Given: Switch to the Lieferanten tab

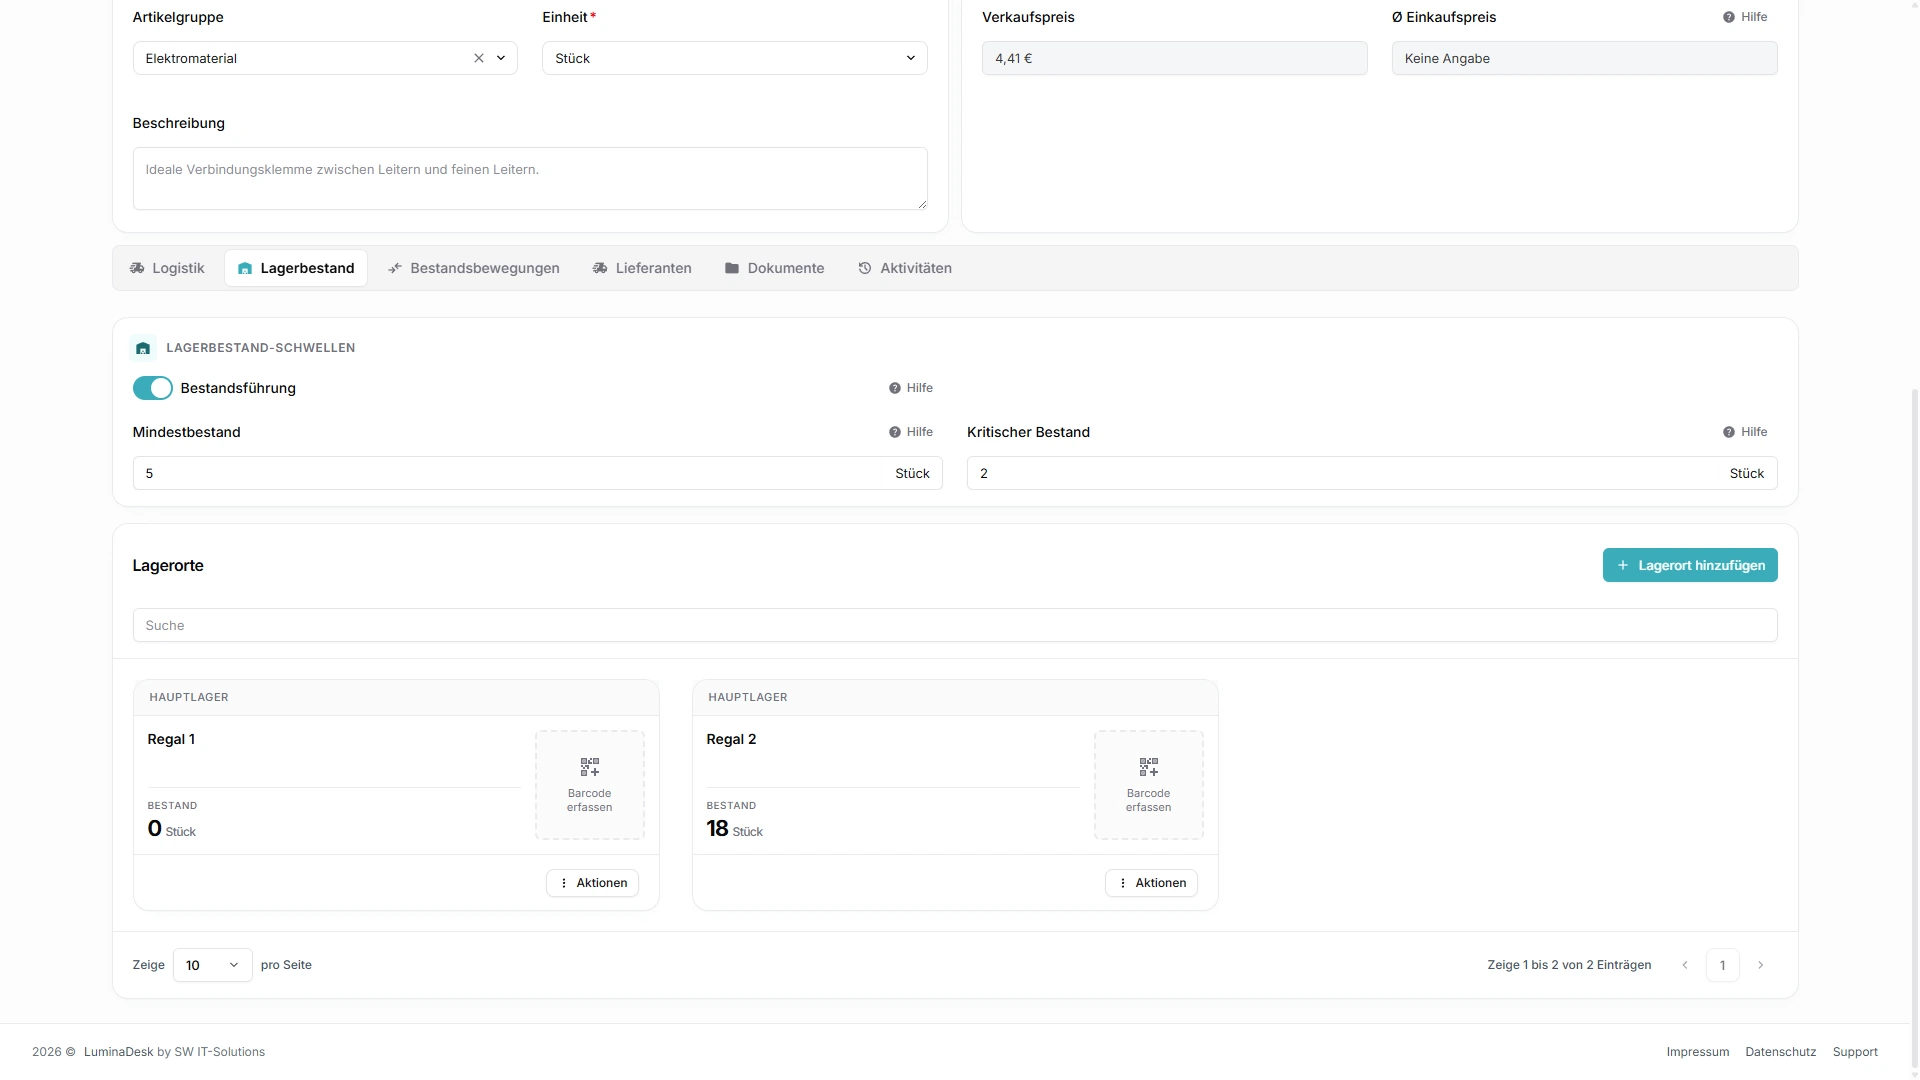Looking at the screenshot, I should pos(642,268).
